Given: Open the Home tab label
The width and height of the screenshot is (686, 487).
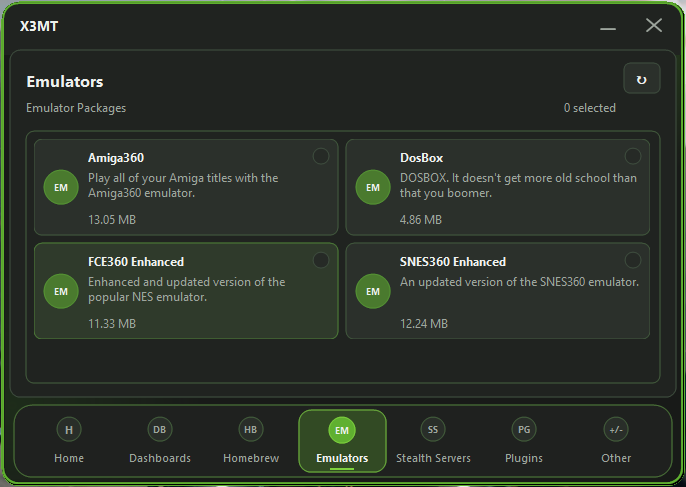Looking at the screenshot, I should 69,458.
